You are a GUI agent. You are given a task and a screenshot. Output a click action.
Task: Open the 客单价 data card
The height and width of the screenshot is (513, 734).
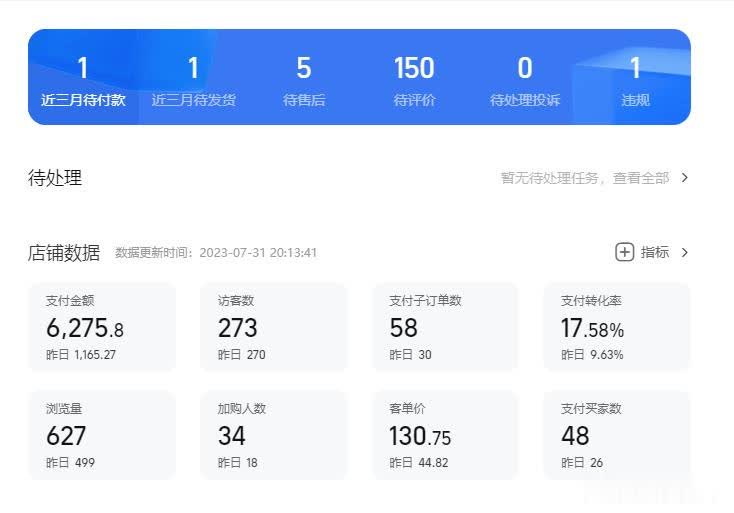pos(445,435)
